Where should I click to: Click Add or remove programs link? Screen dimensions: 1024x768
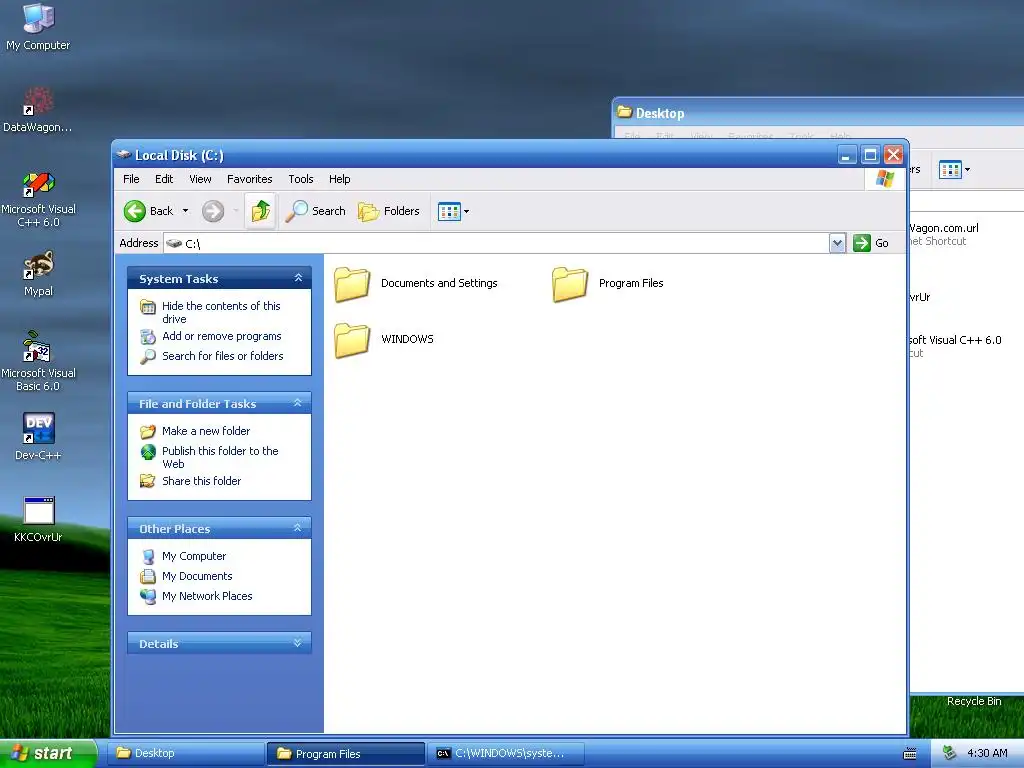(x=221, y=336)
